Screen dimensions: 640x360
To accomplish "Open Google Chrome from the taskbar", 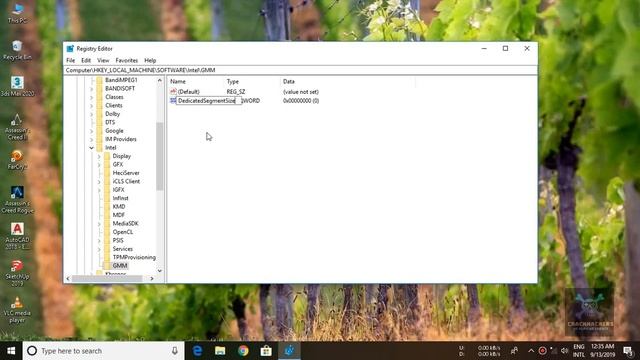I will 243,351.
